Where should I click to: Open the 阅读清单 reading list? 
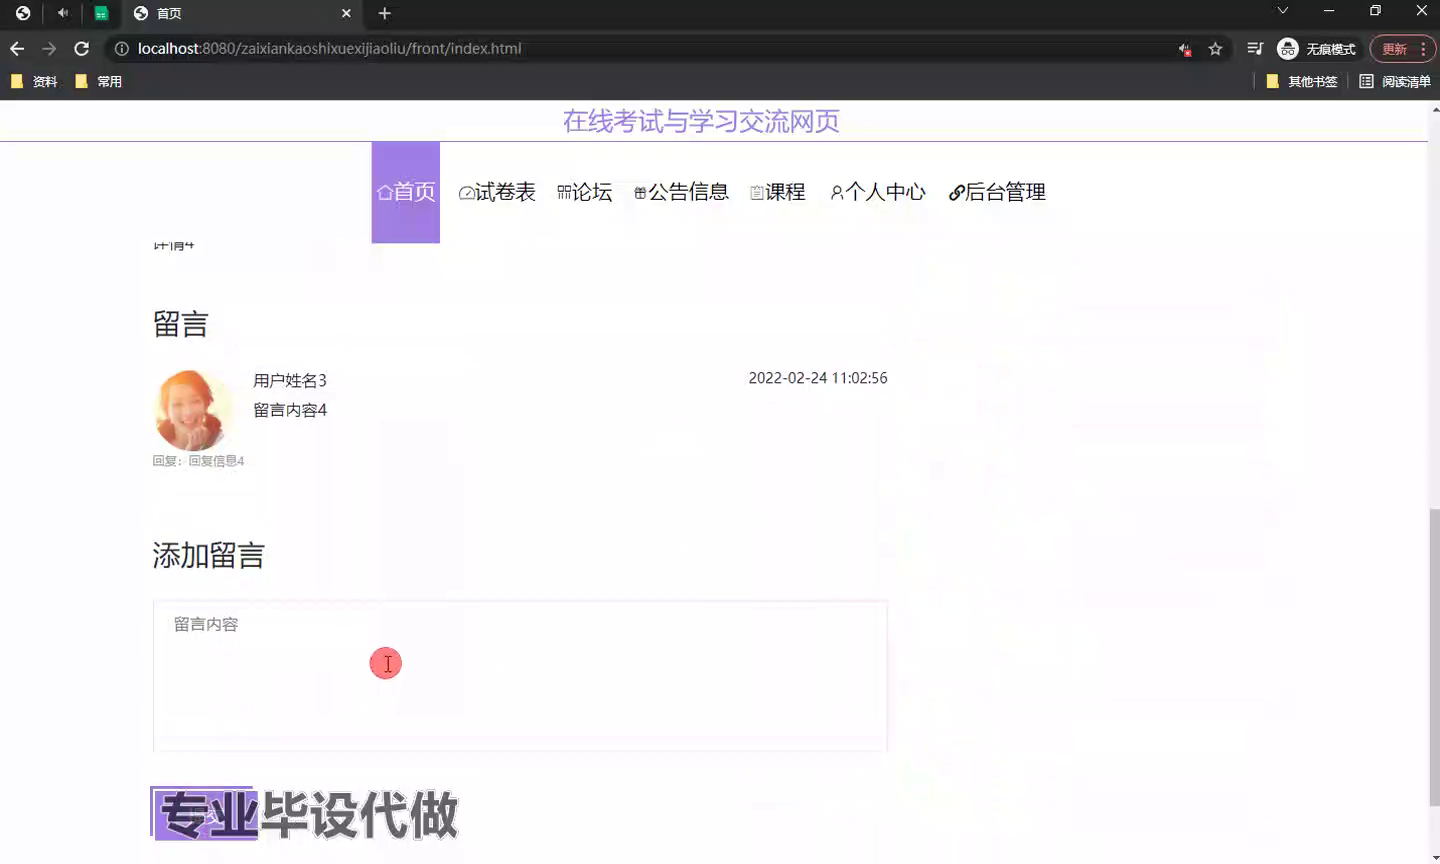click(x=1395, y=82)
